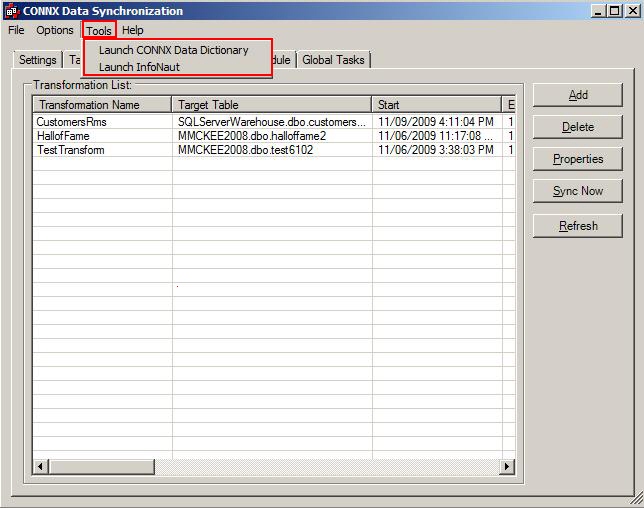Image resolution: width=644 pixels, height=508 pixels.
Task: Sort by Transformation Name column header
Action: pyautogui.click(x=102, y=105)
